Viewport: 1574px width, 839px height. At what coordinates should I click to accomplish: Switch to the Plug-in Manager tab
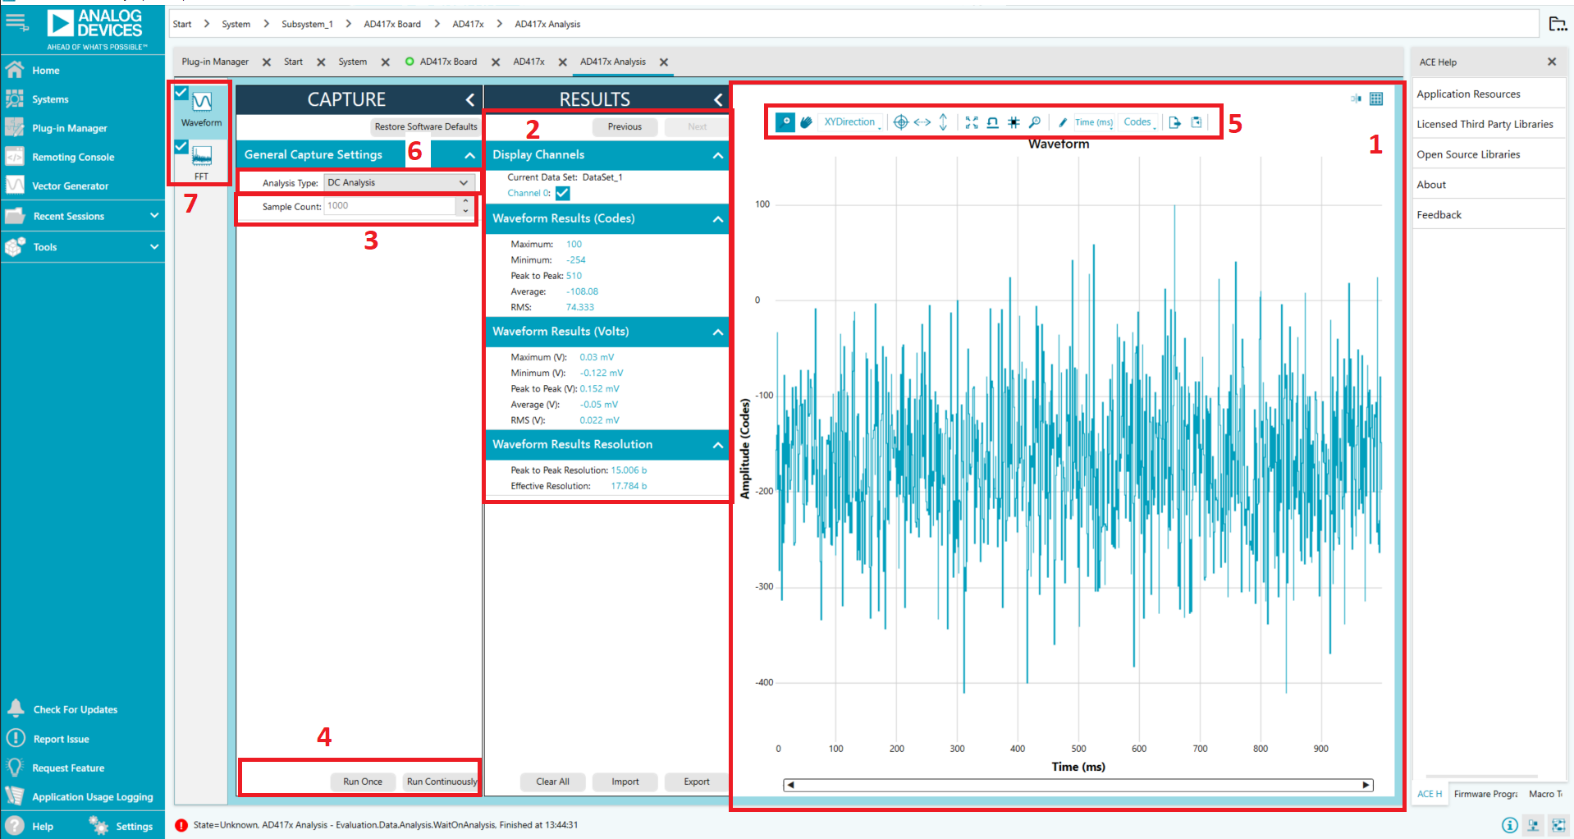click(x=215, y=62)
